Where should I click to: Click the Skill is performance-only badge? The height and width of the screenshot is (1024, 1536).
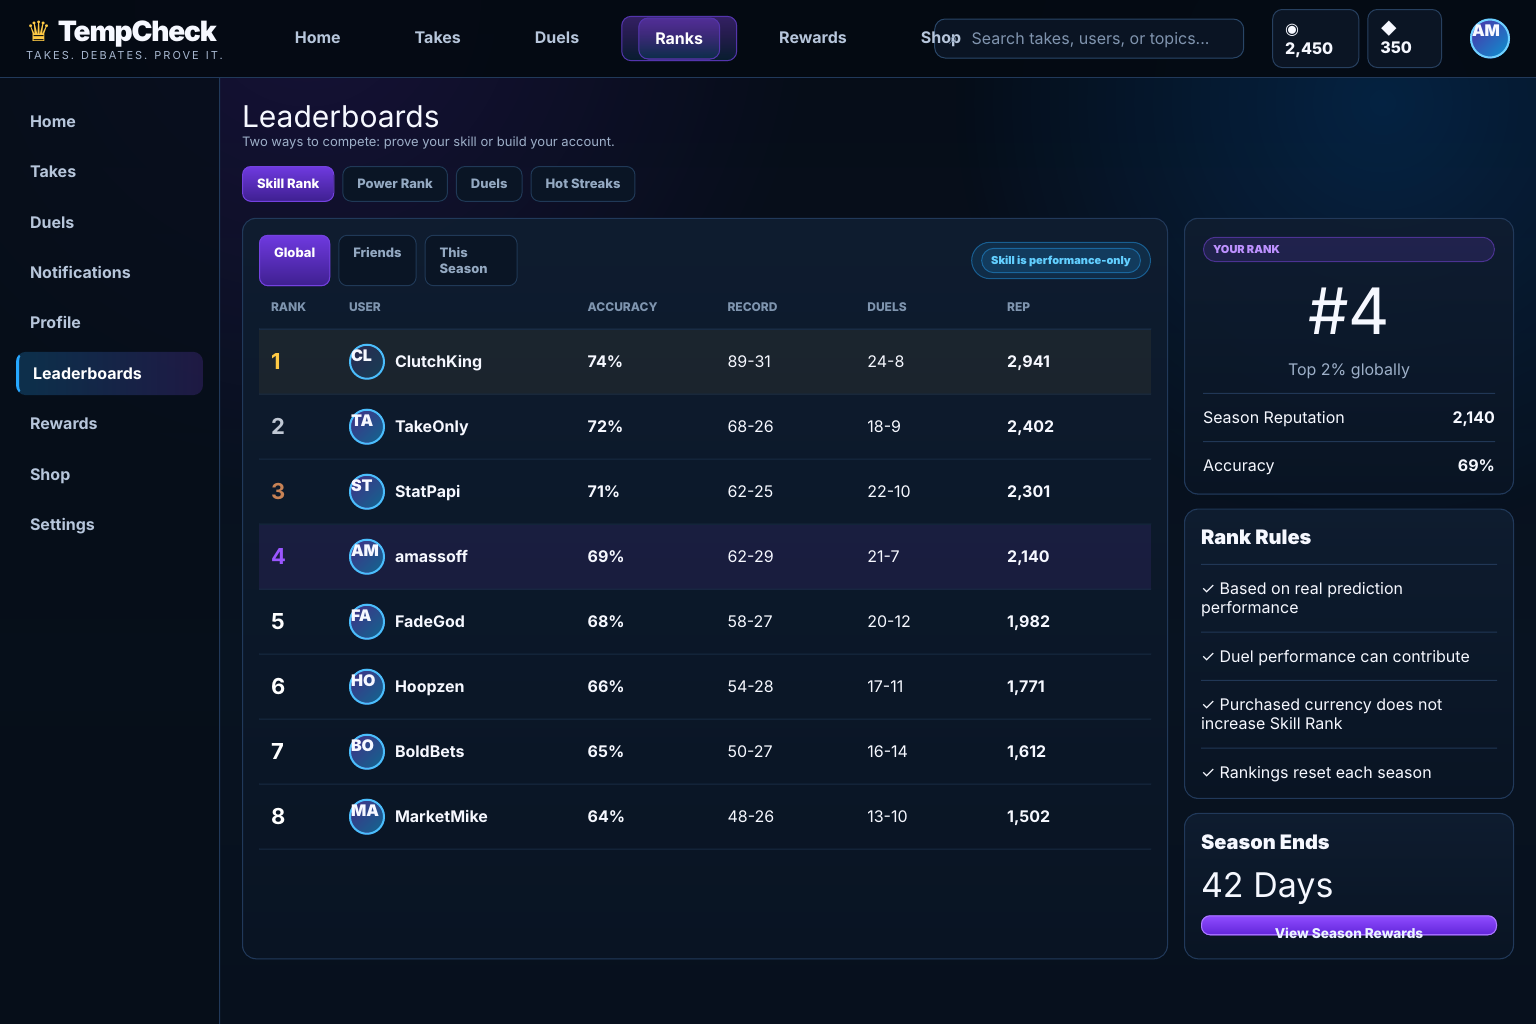[1060, 260]
